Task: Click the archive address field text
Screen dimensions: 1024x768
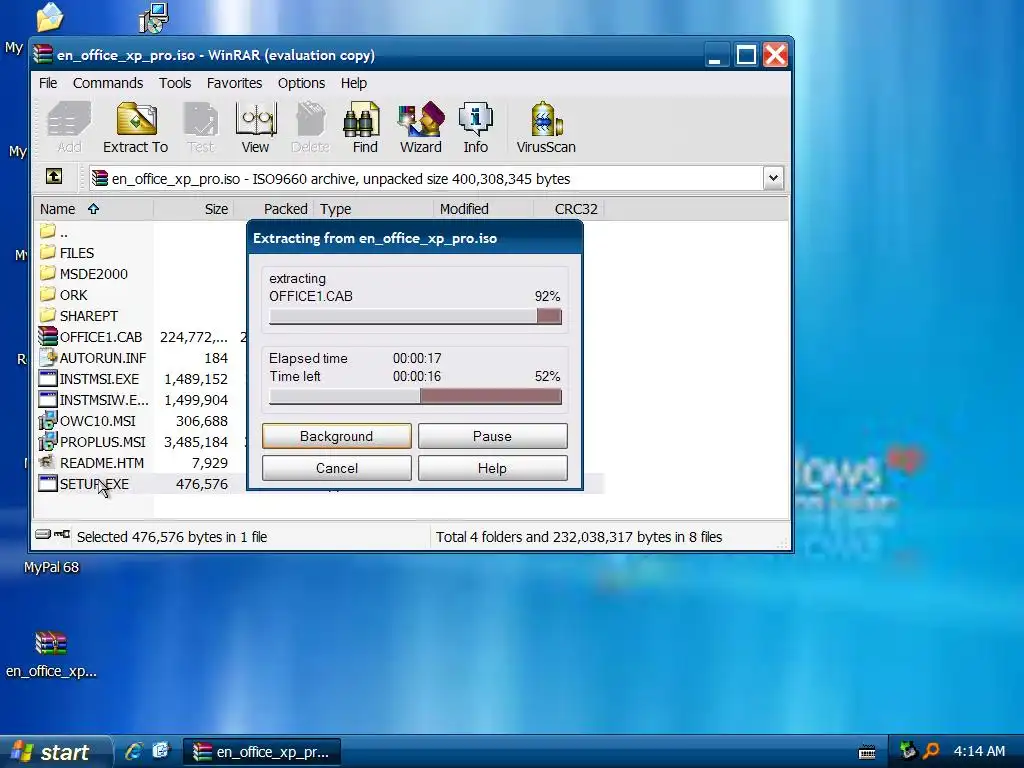Action: click(x=341, y=179)
